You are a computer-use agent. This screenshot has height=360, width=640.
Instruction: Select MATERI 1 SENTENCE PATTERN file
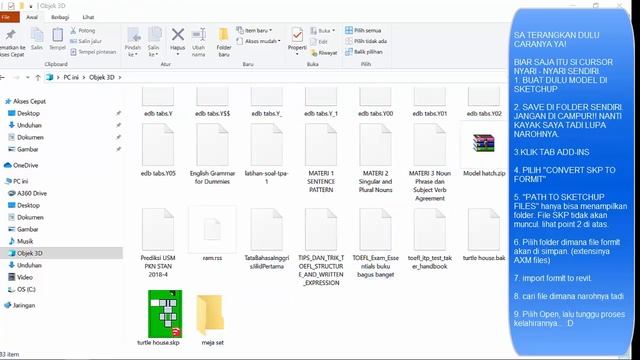point(321,158)
